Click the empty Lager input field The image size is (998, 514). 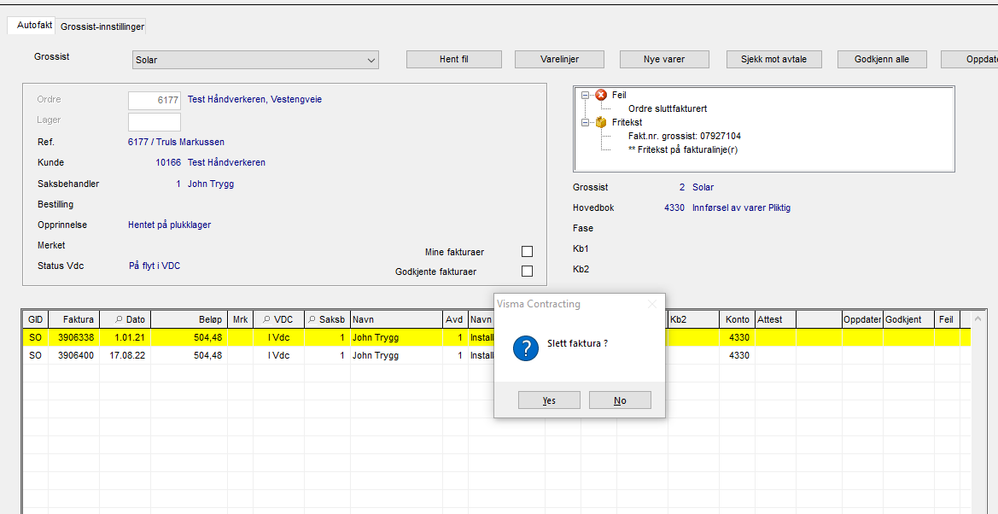coord(154,122)
